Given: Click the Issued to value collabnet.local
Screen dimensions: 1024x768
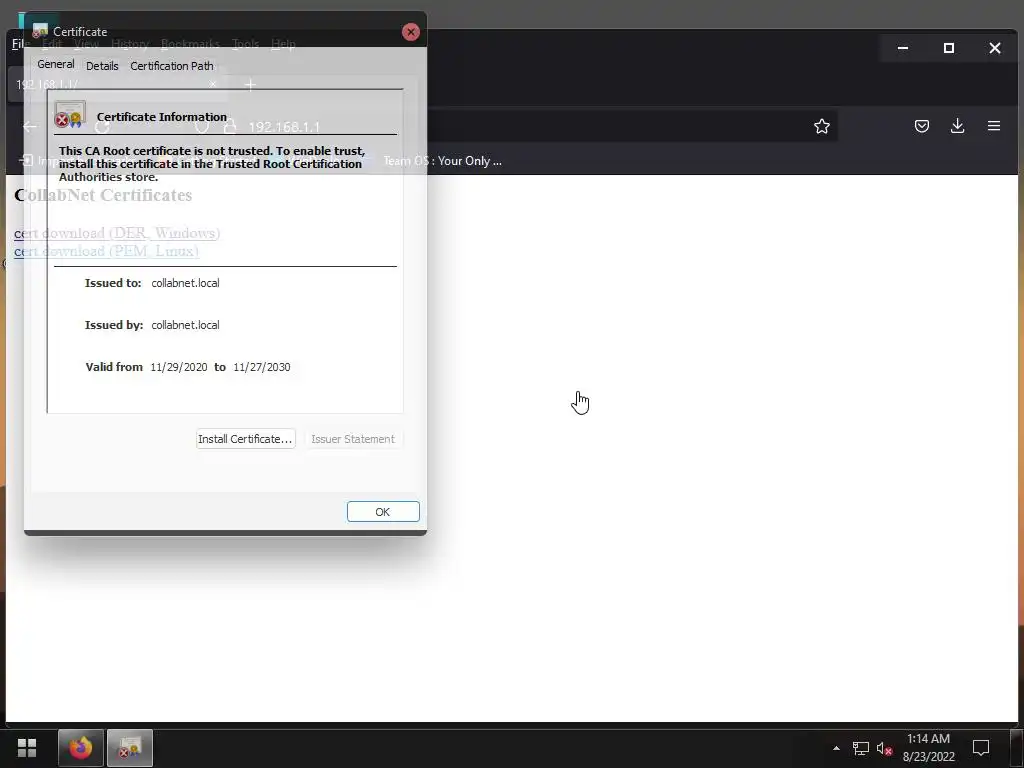Looking at the screenshot, I should tap(185, 283).
